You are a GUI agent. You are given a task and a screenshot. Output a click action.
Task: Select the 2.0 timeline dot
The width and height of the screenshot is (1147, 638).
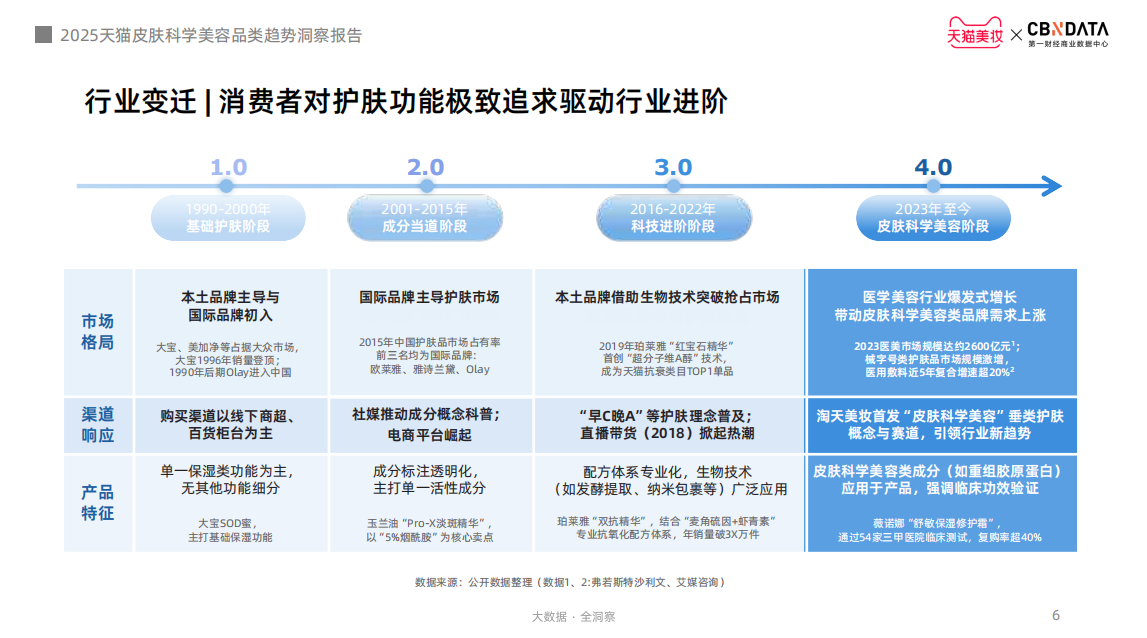pos(425,186)
